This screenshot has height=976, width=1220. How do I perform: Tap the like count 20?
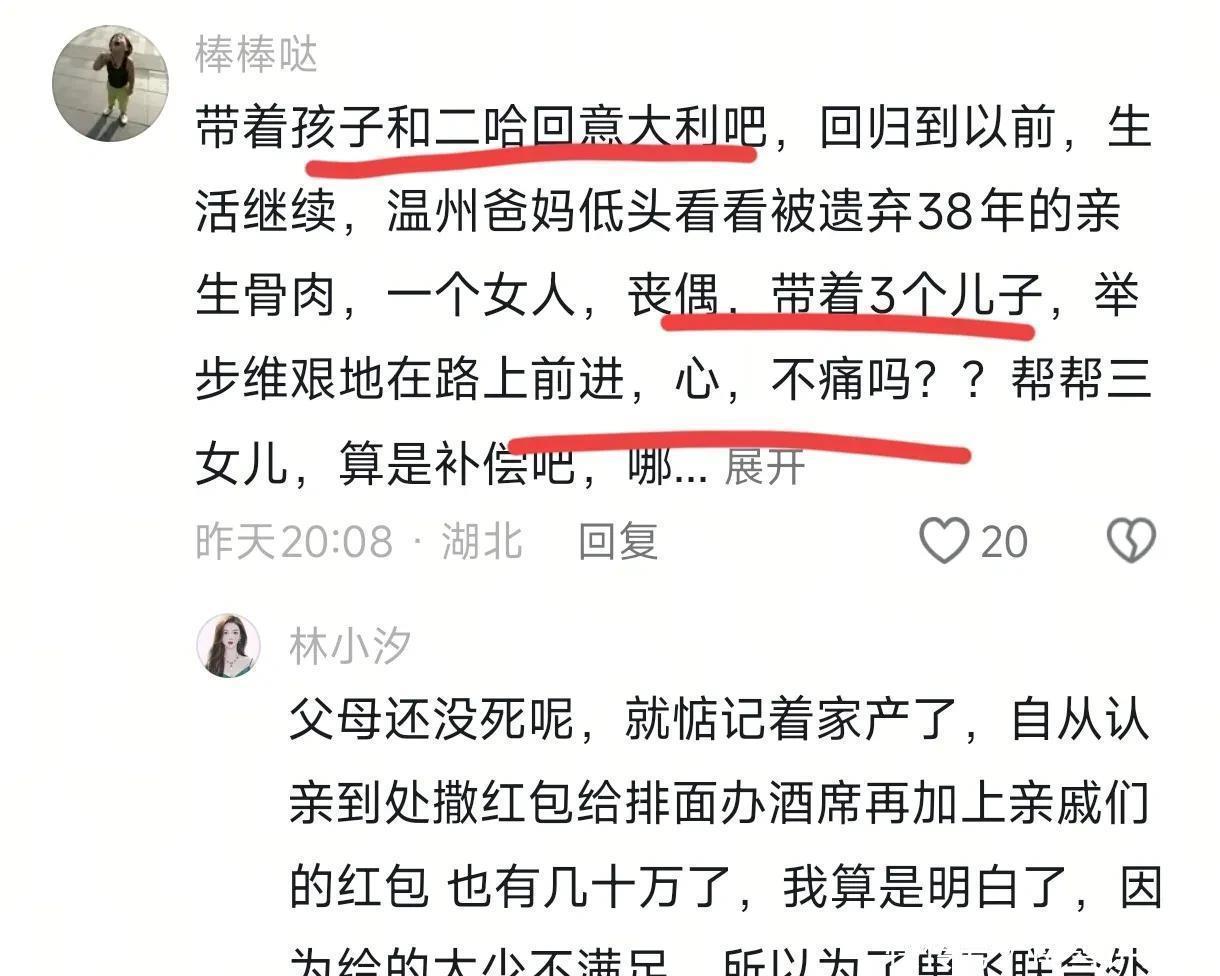coord(1004,542)
